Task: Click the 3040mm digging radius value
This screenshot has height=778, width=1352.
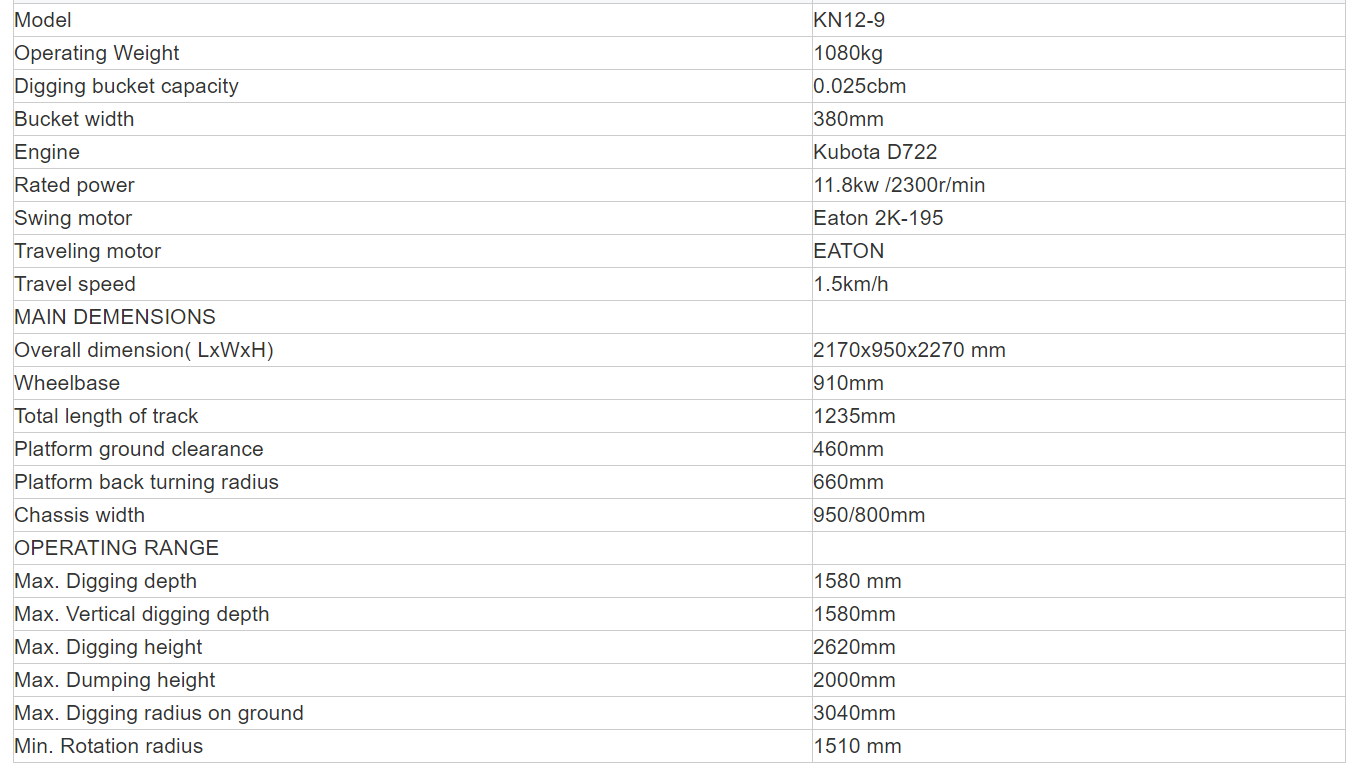Action: (x=854, y=713)
